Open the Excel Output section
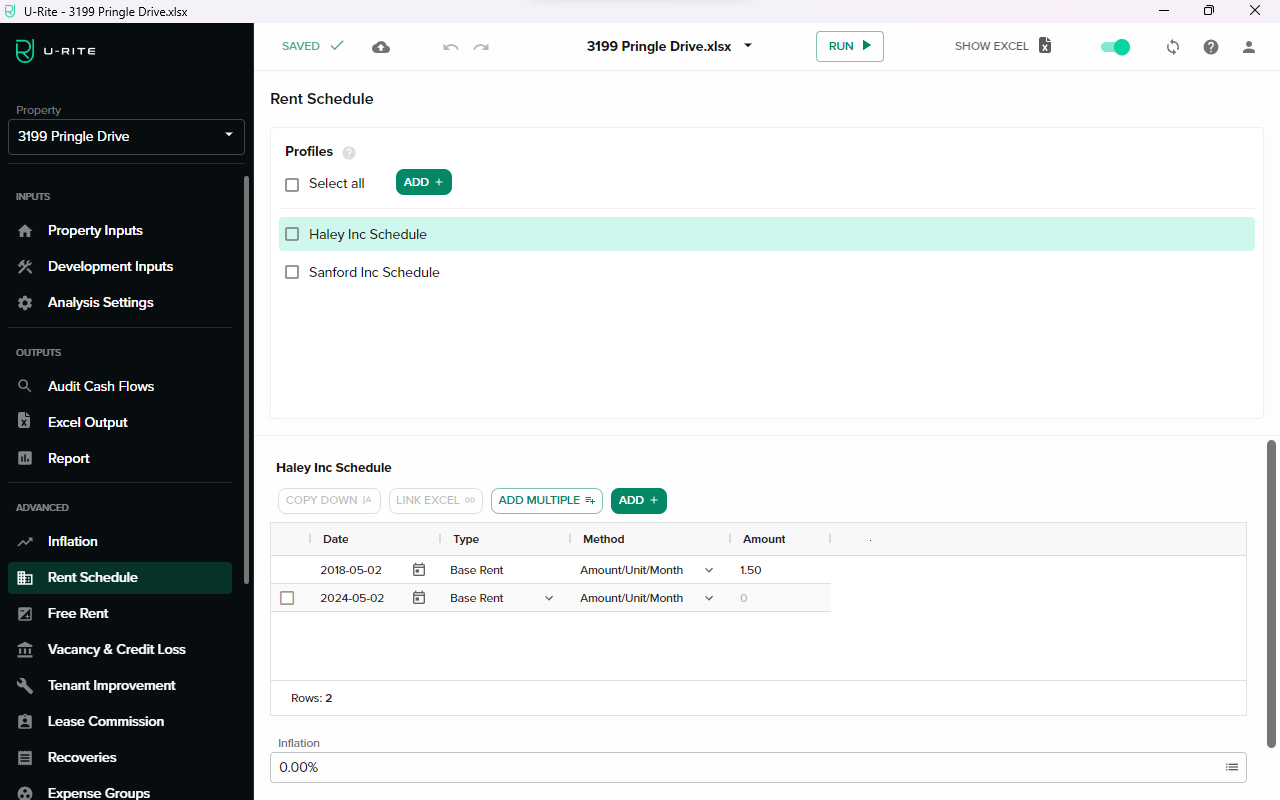This screenshot has width=1280, height=800. pyautogui.click(x=89, y=422)
